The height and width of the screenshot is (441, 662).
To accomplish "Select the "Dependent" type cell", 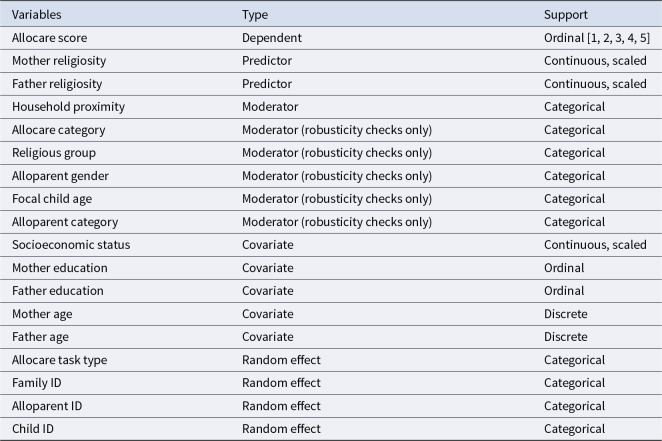I will coord(272,38).
